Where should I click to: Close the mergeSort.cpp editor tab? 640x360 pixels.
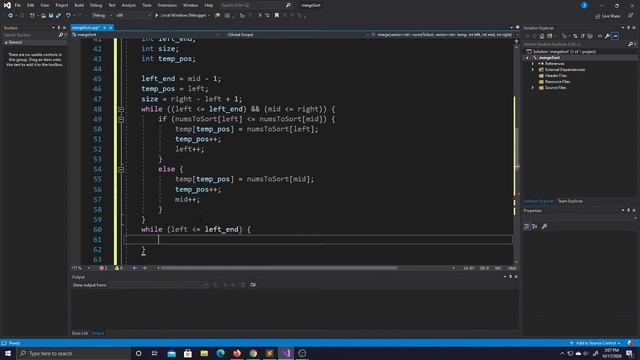pyautogui.click(x=111, y=28)
